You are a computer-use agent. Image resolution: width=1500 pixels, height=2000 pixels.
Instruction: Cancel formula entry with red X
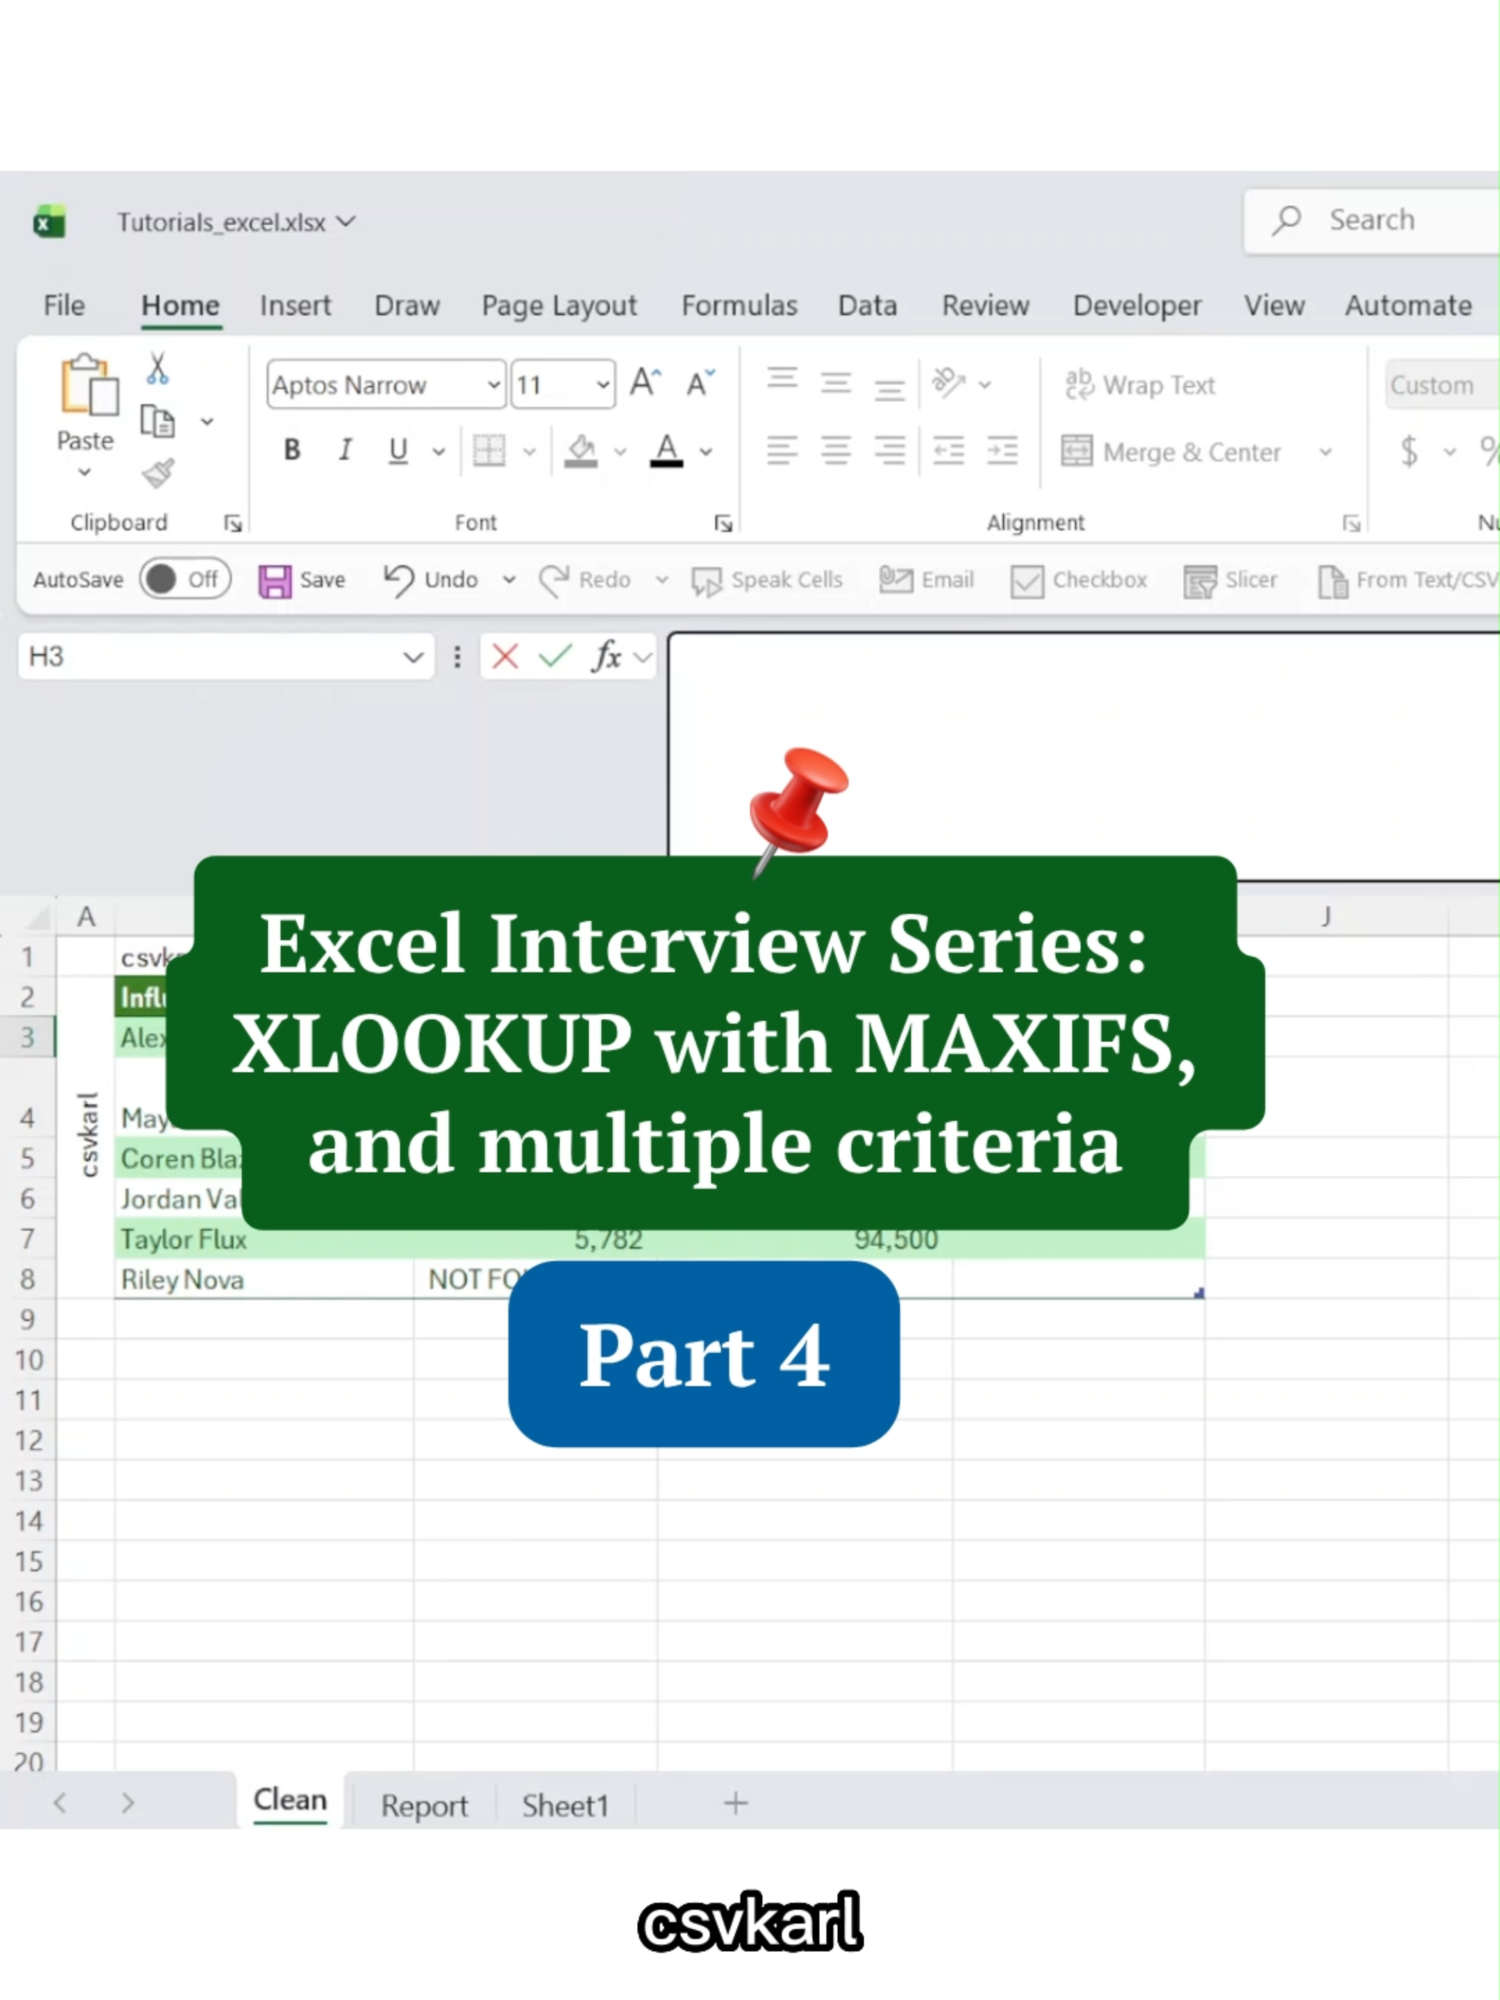click(505, 657)
